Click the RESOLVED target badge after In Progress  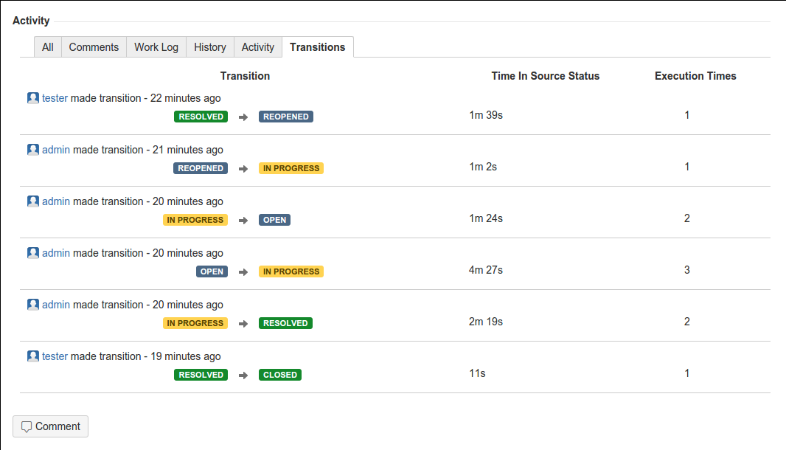(286, 323)
